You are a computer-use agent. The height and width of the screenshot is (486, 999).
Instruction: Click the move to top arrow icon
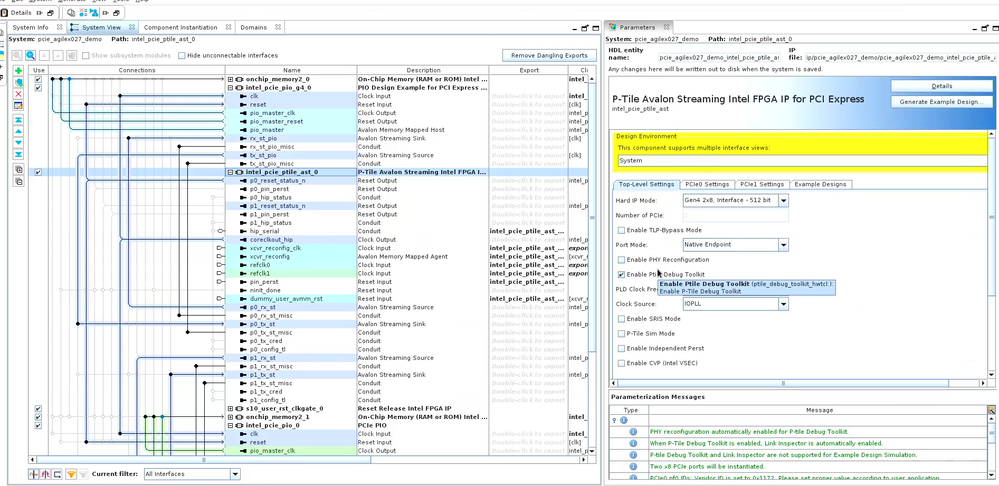19,120
